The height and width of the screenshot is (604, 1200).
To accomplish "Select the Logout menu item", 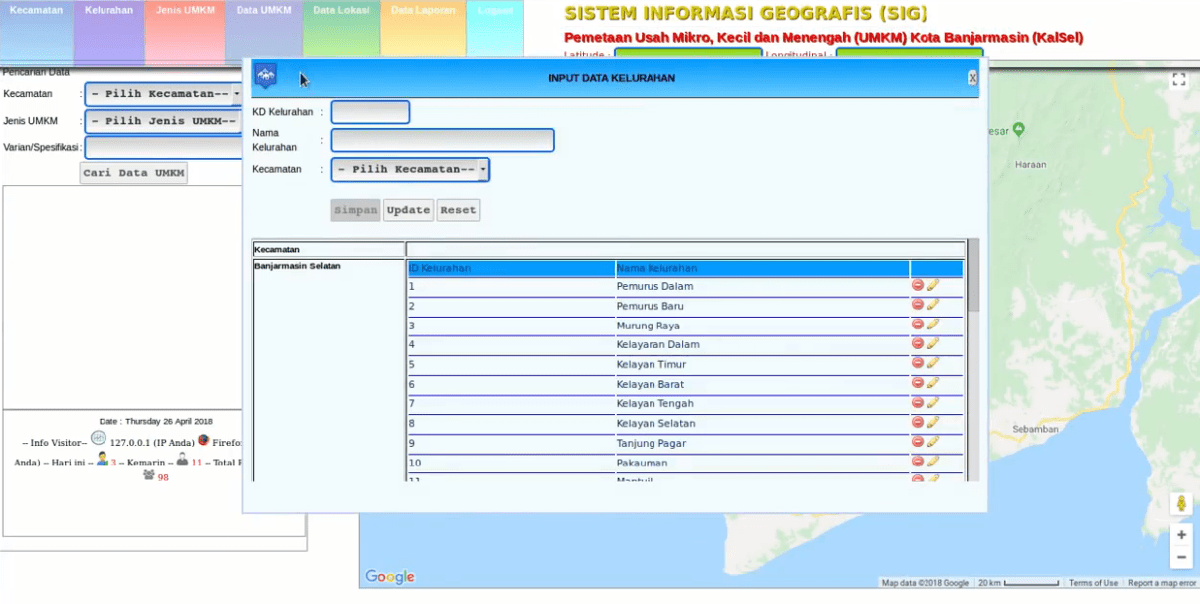I will pos(496,10).
